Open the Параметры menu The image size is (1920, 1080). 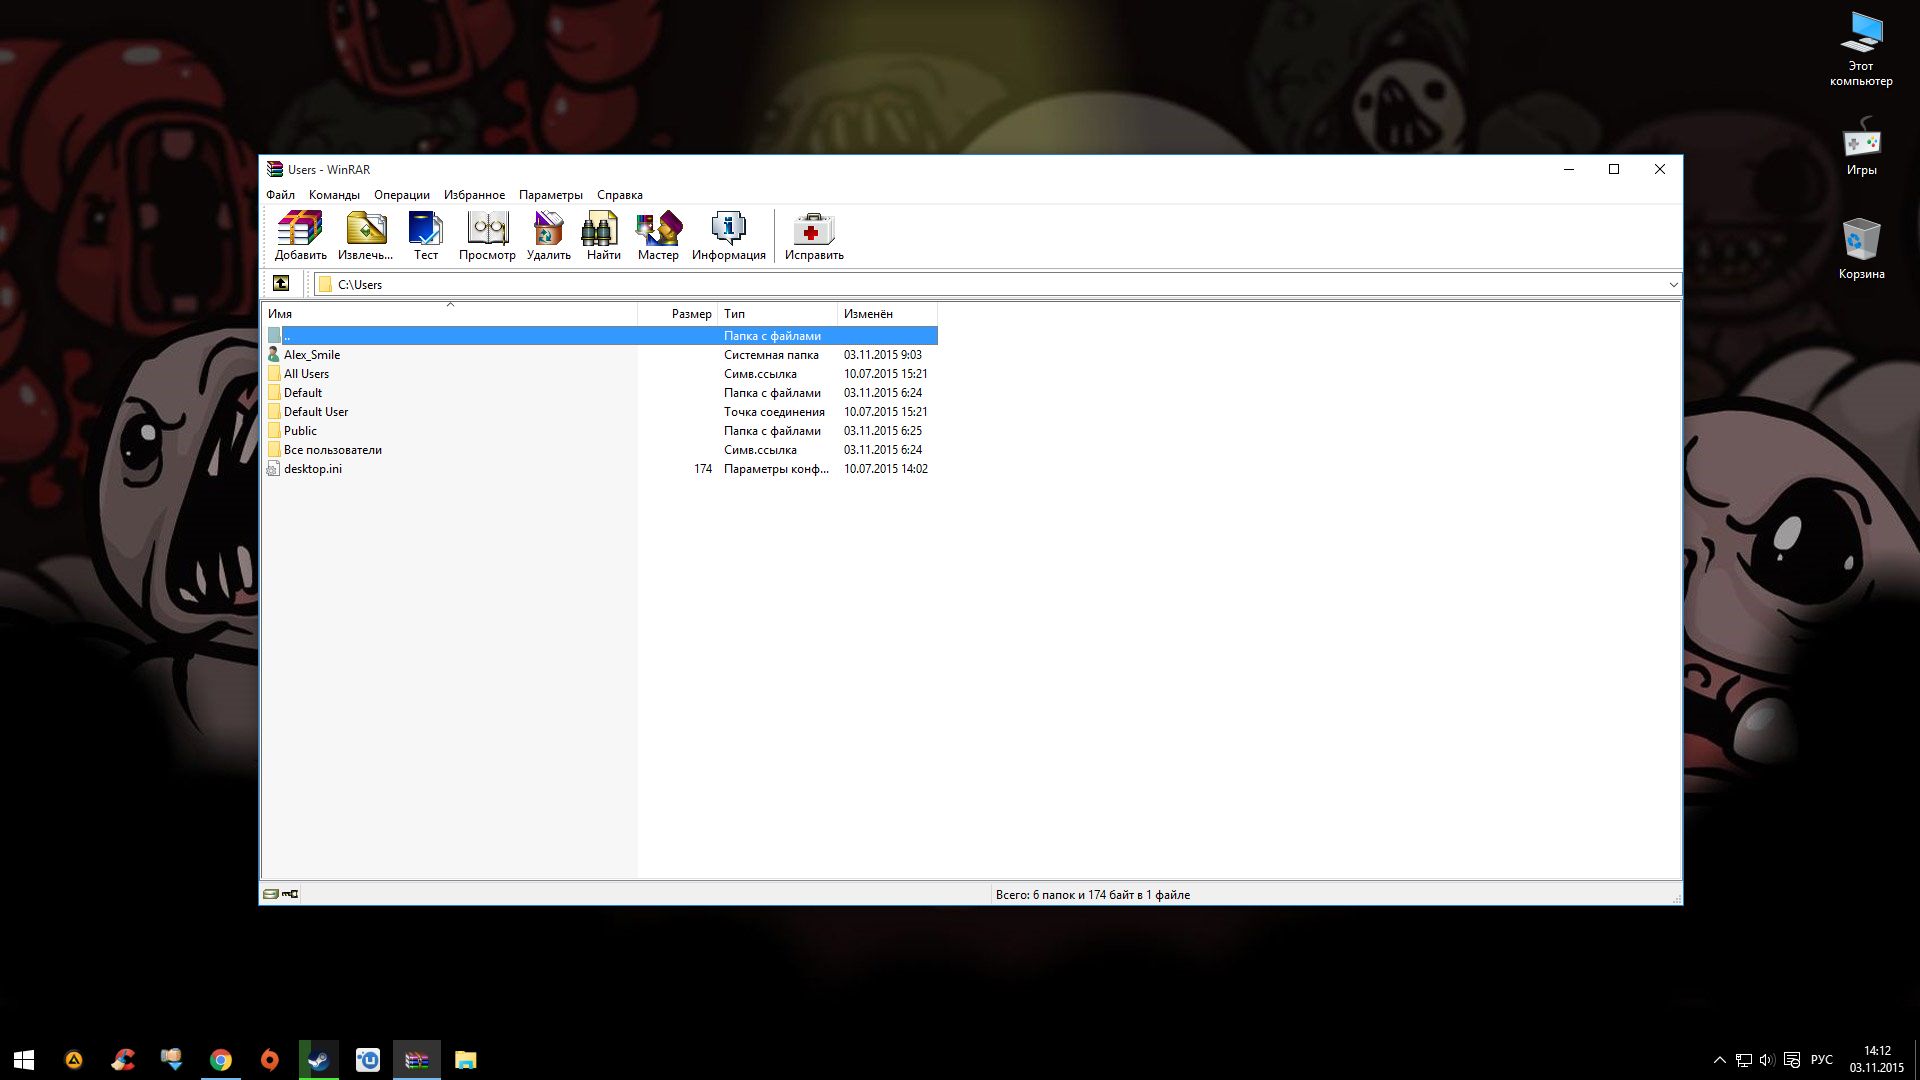[x=551, y=195]
